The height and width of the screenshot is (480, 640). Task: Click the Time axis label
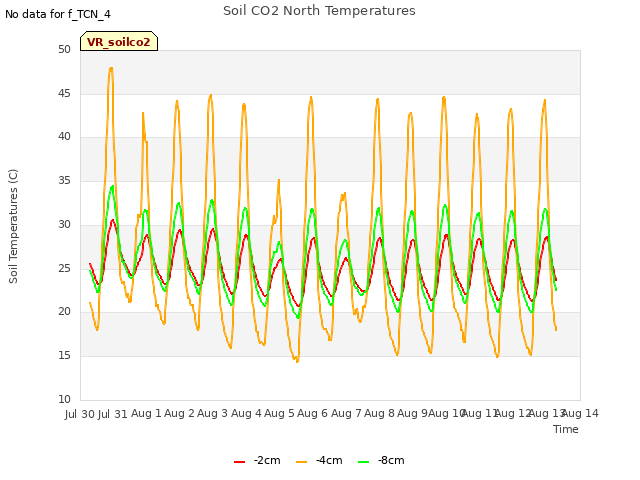[x=566, y=429]
